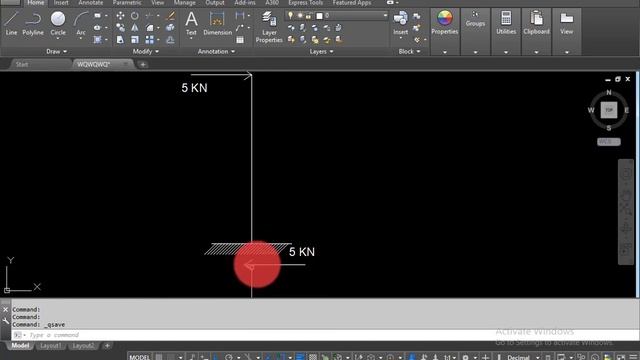Insert a Table from Annotation panel
The image size is (640, 360).
(x=240, y=40)
